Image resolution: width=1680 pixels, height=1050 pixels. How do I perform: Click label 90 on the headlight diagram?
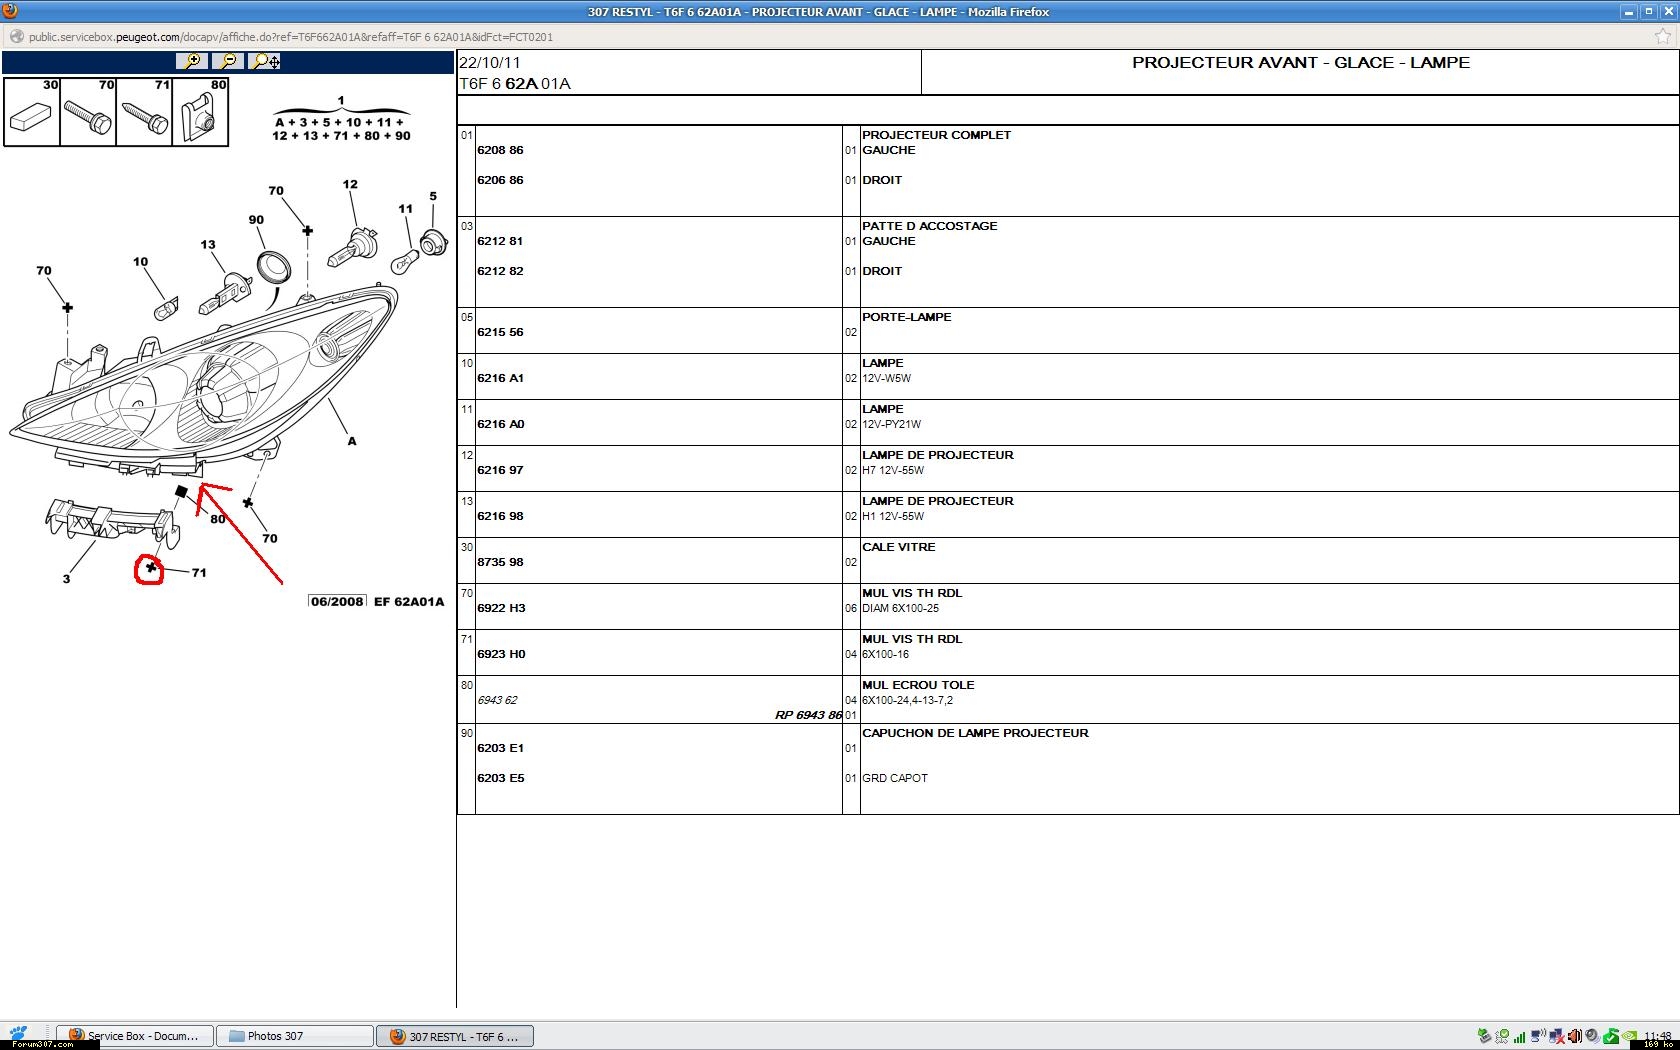tap(256, 220)
